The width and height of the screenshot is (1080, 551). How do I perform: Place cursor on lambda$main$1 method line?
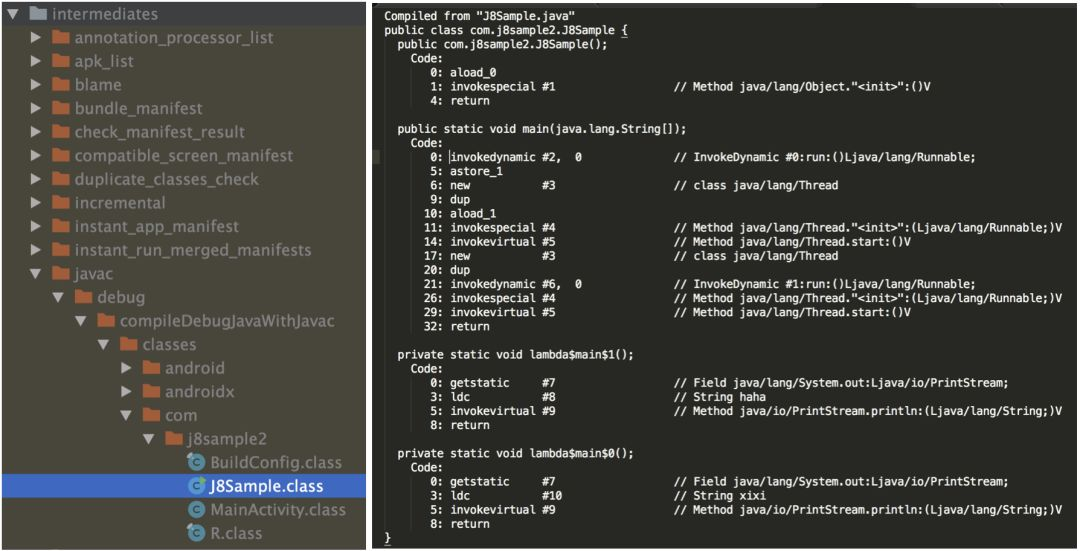pyautogui.click(x=515, y=355)
